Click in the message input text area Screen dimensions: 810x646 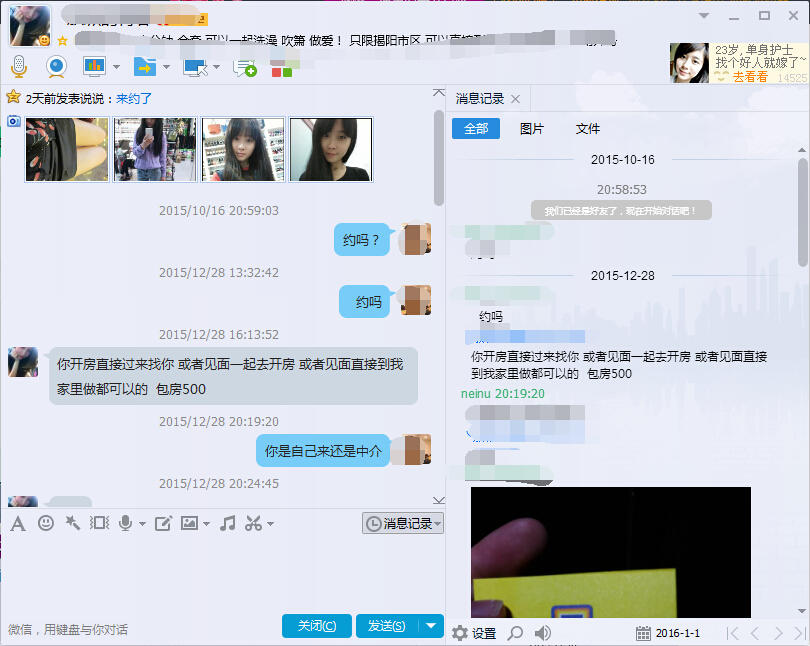pos(220,575)
